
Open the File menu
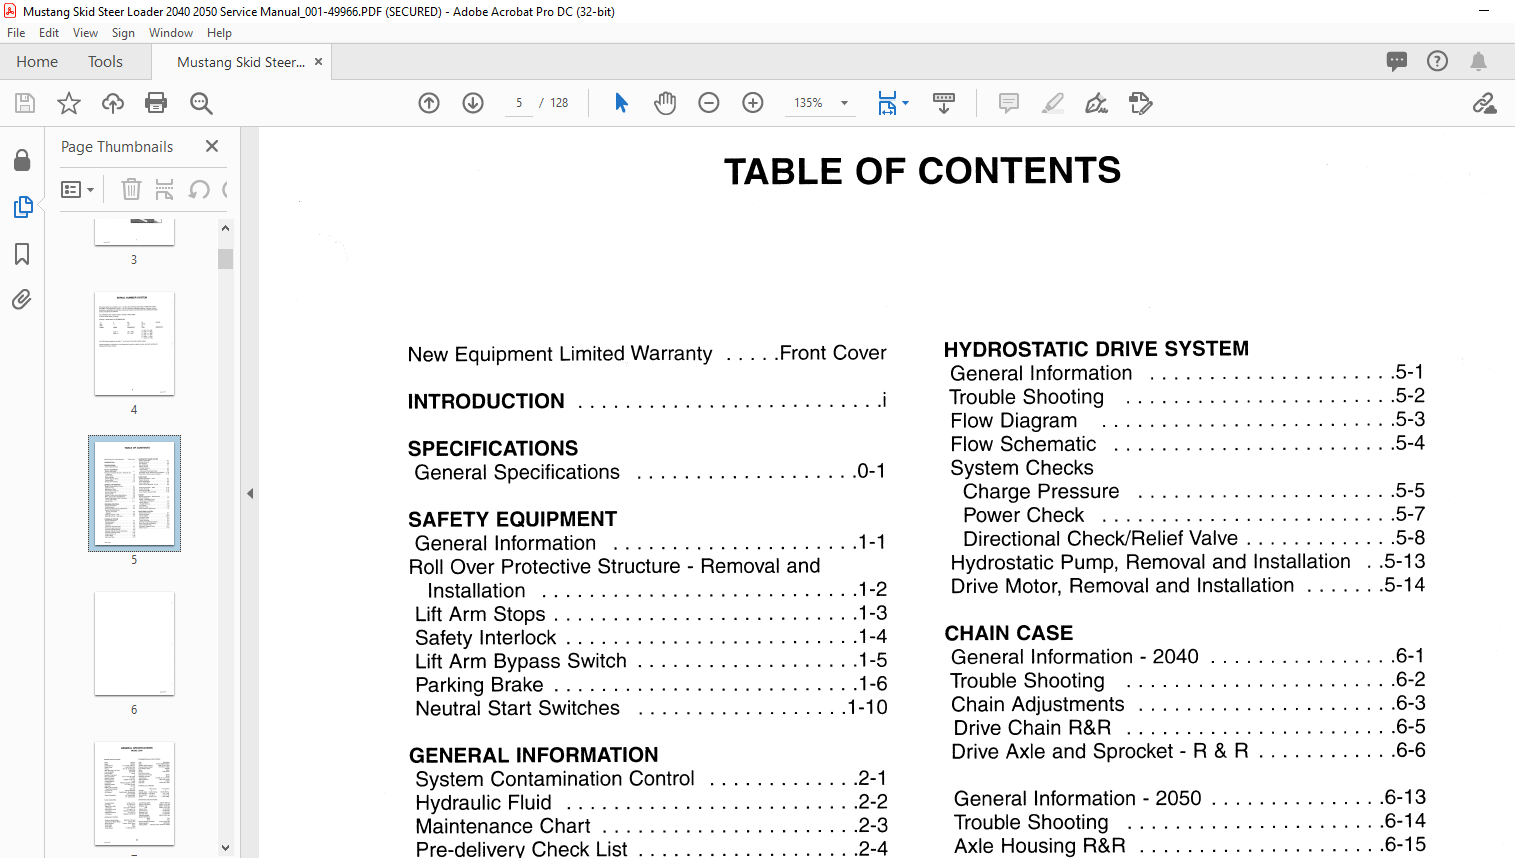click(16, 33)
